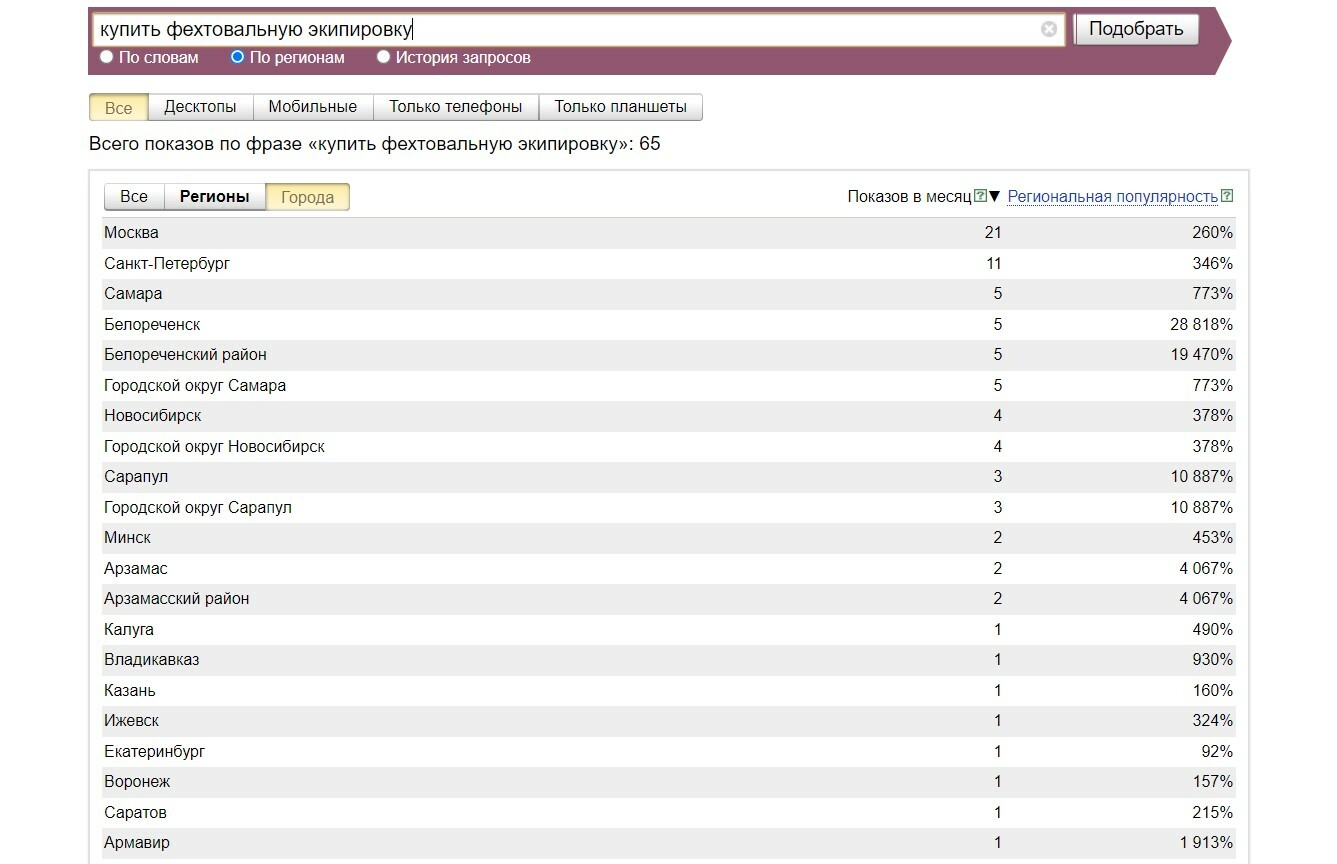Switch to the Десктопы device tab
The width and height of the screenshot is (1337, 864).
point(200,107)
